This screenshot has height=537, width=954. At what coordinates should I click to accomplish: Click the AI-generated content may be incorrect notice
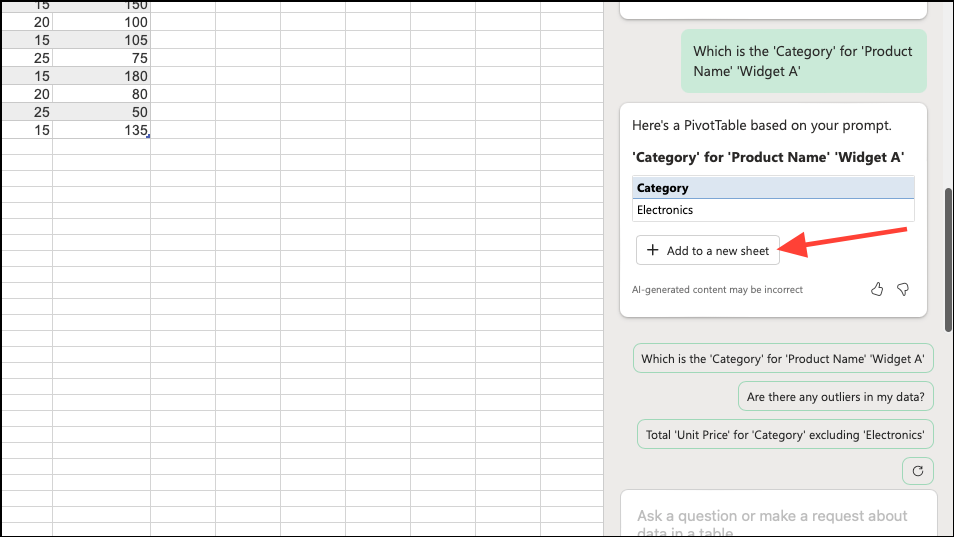pyautogui.click(x=717, y=289)
